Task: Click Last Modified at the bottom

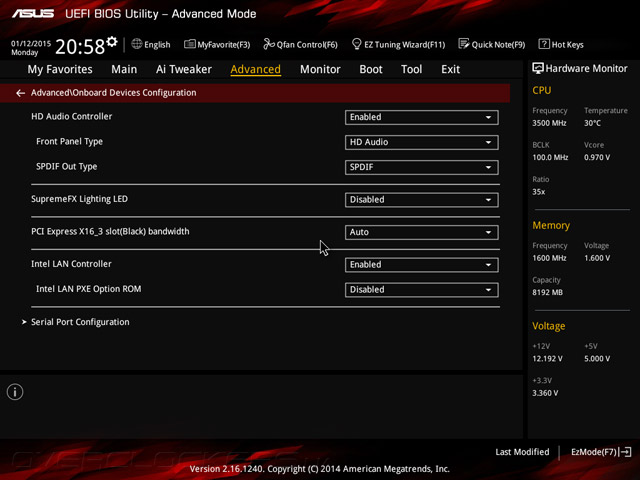Action: pos(522,452)
